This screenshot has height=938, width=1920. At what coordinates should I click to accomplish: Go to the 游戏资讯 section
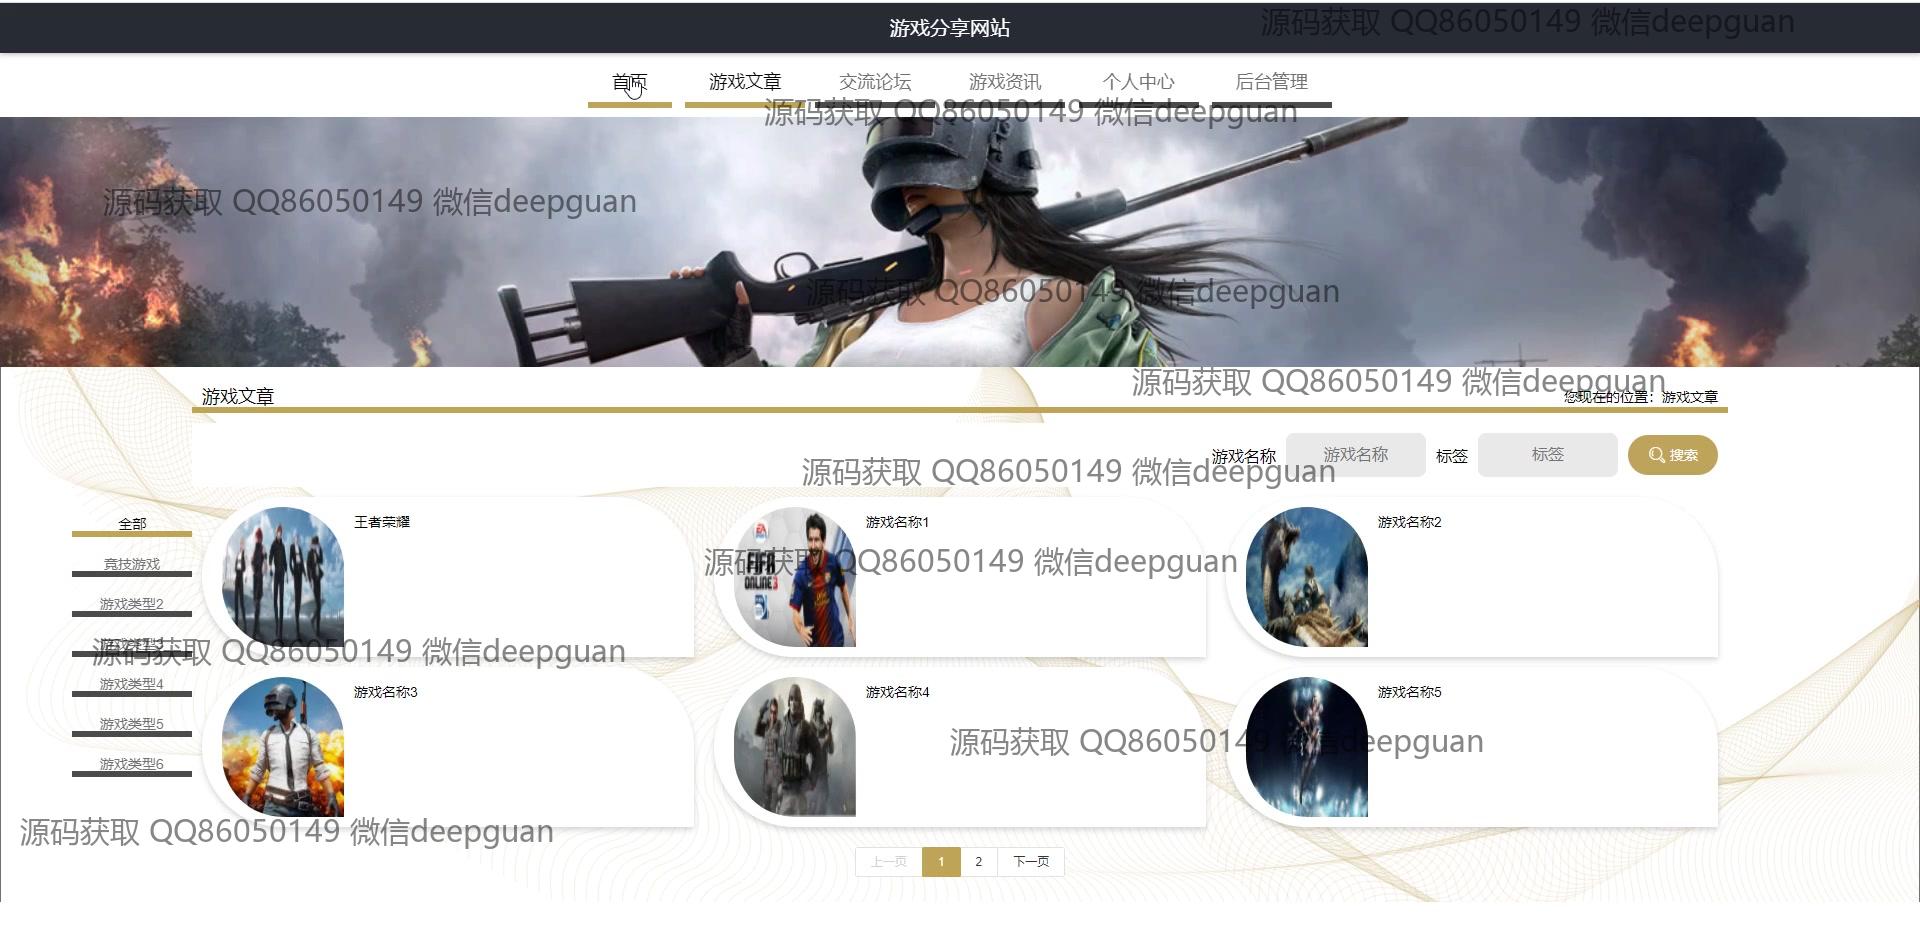(1004, 82)
